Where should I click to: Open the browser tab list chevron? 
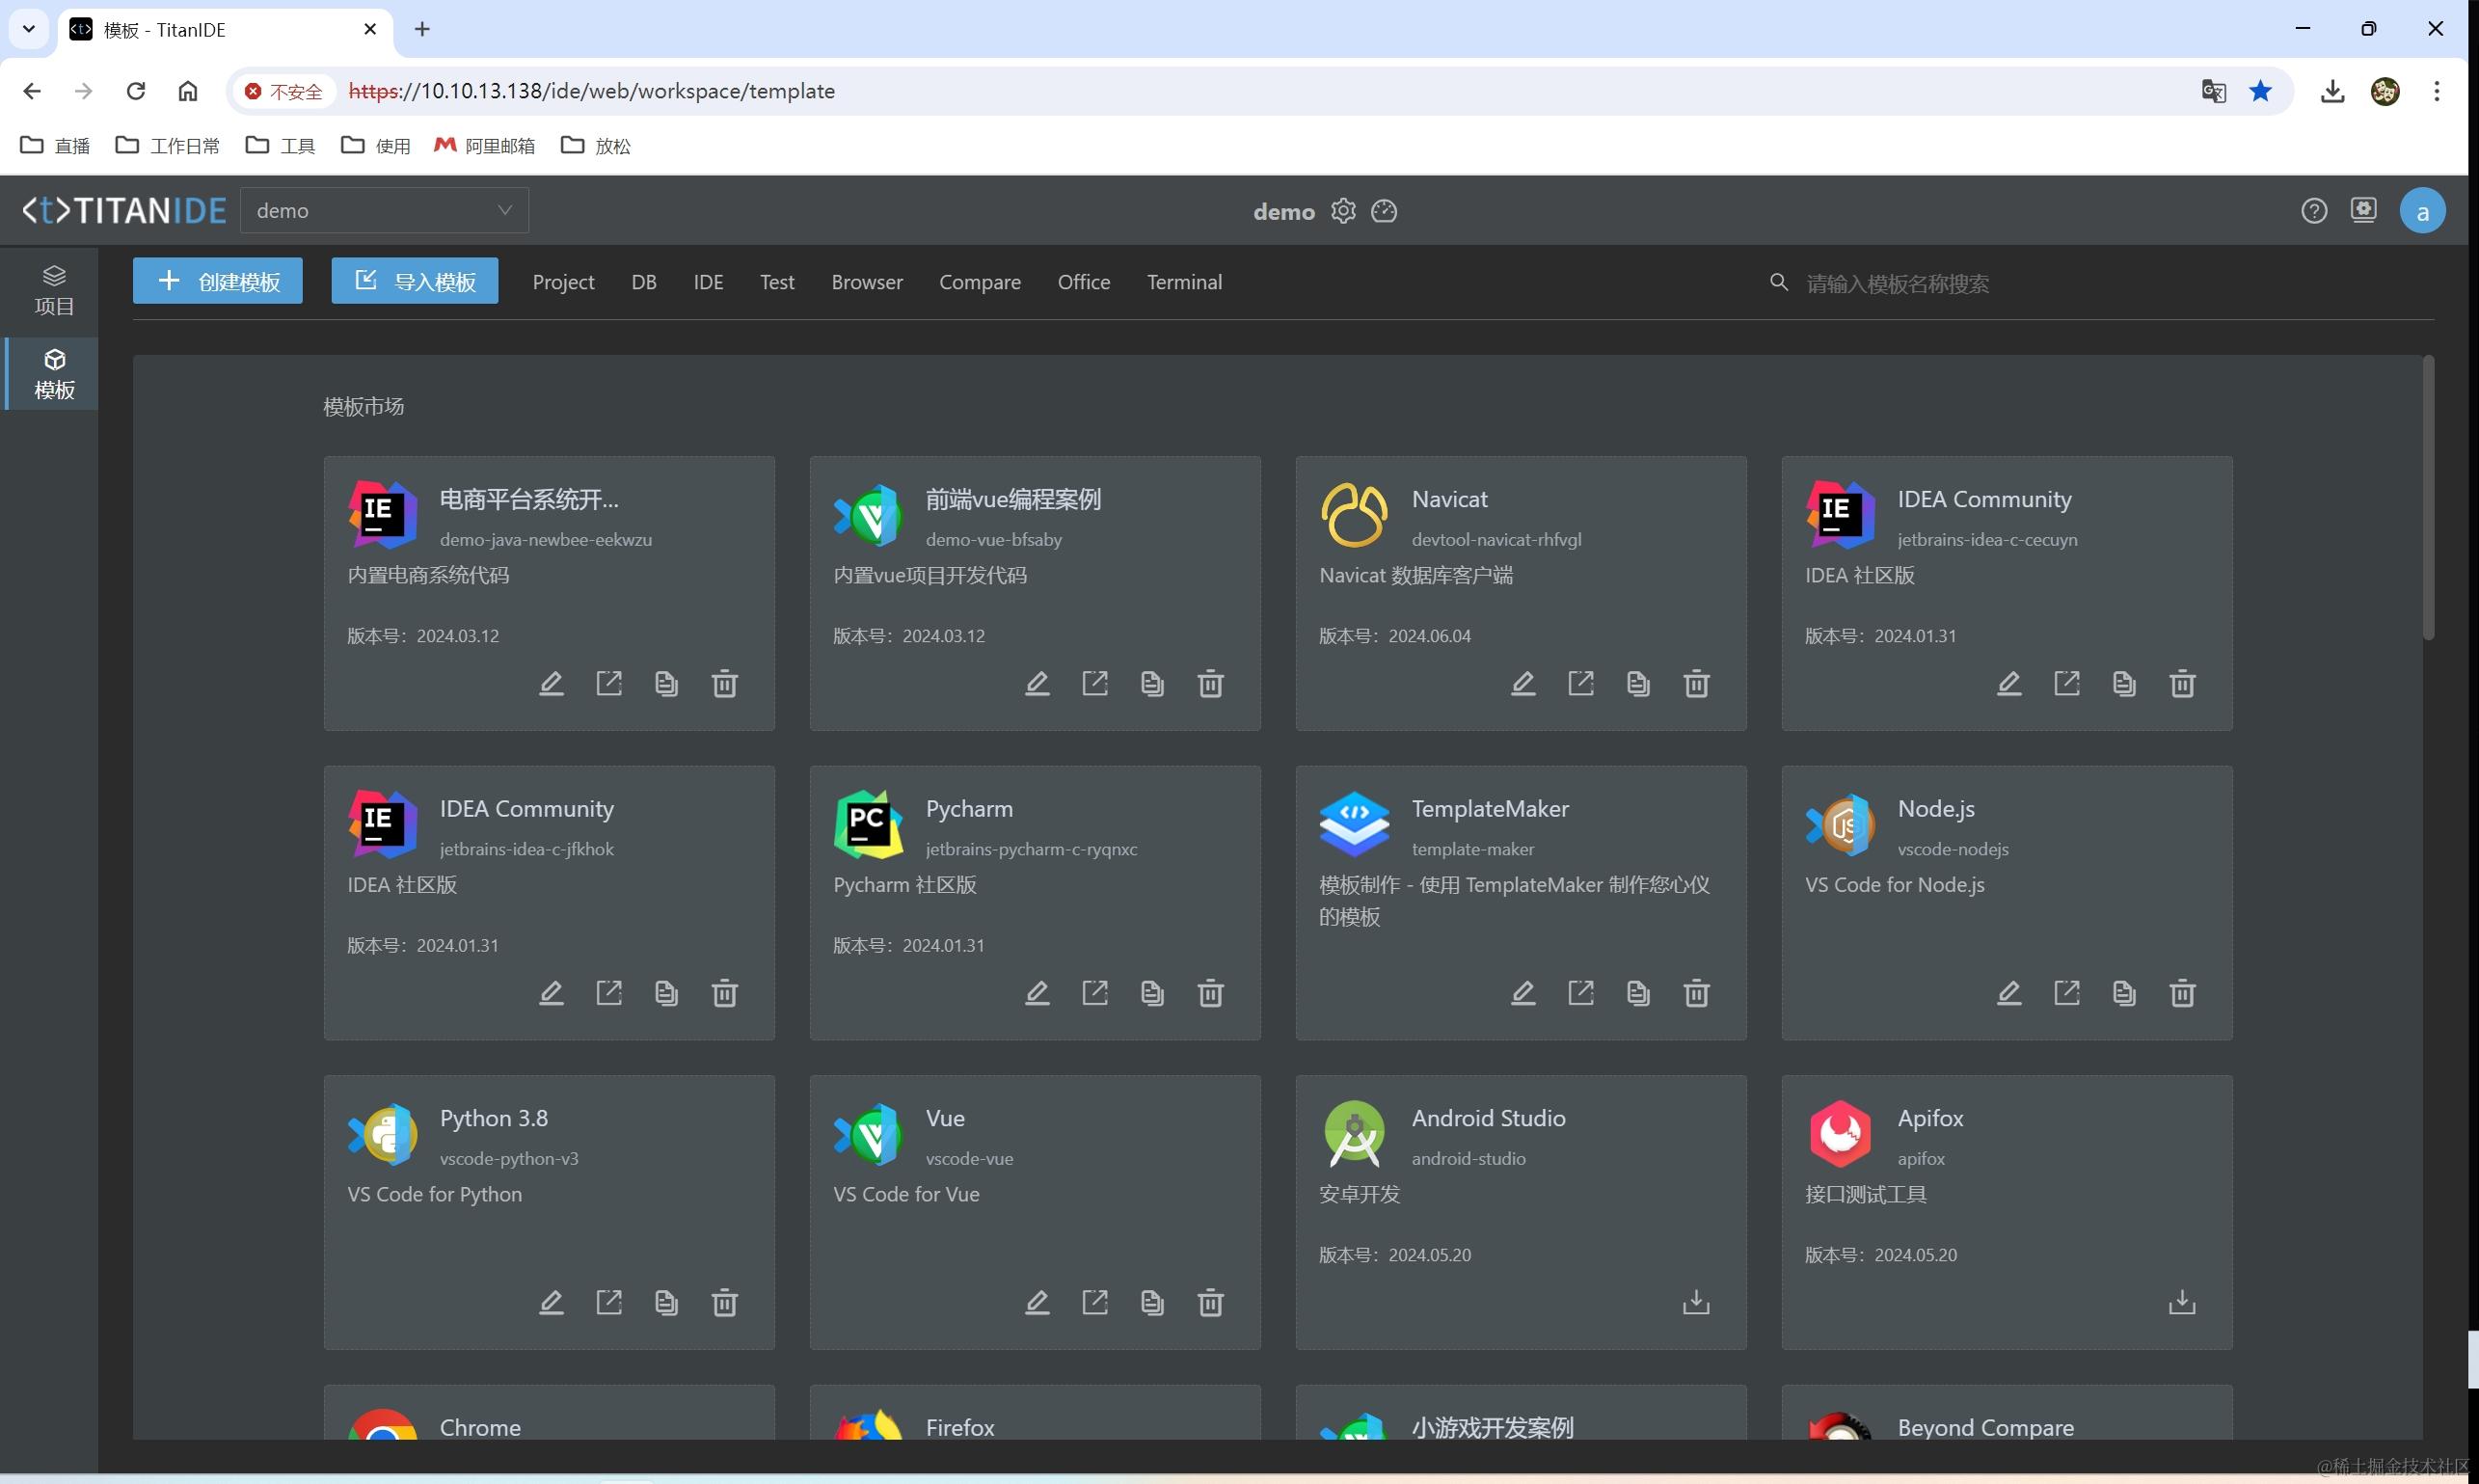pos(29,29)
